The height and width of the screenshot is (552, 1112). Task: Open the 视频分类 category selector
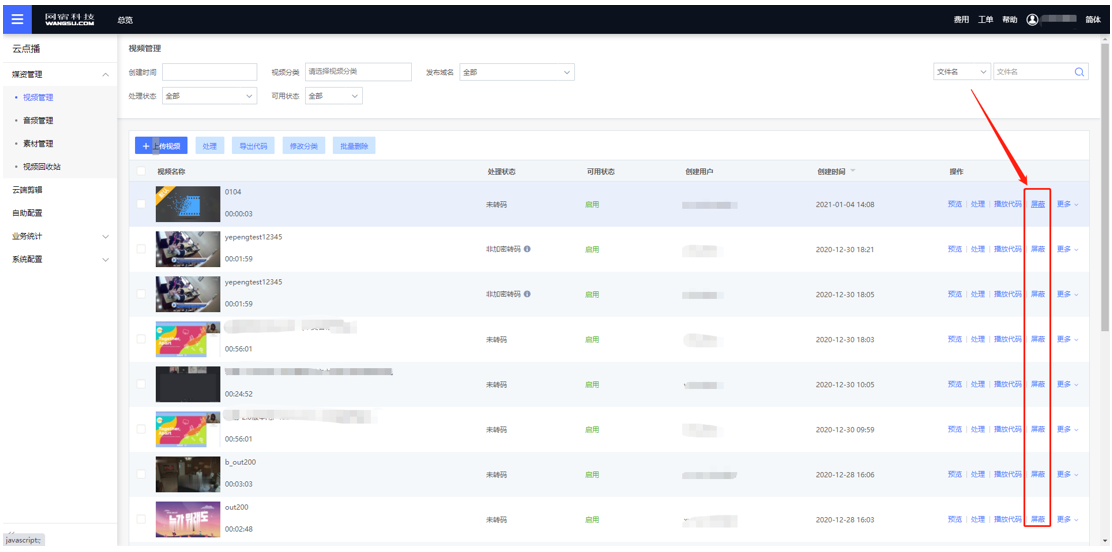tap(358, 72)
